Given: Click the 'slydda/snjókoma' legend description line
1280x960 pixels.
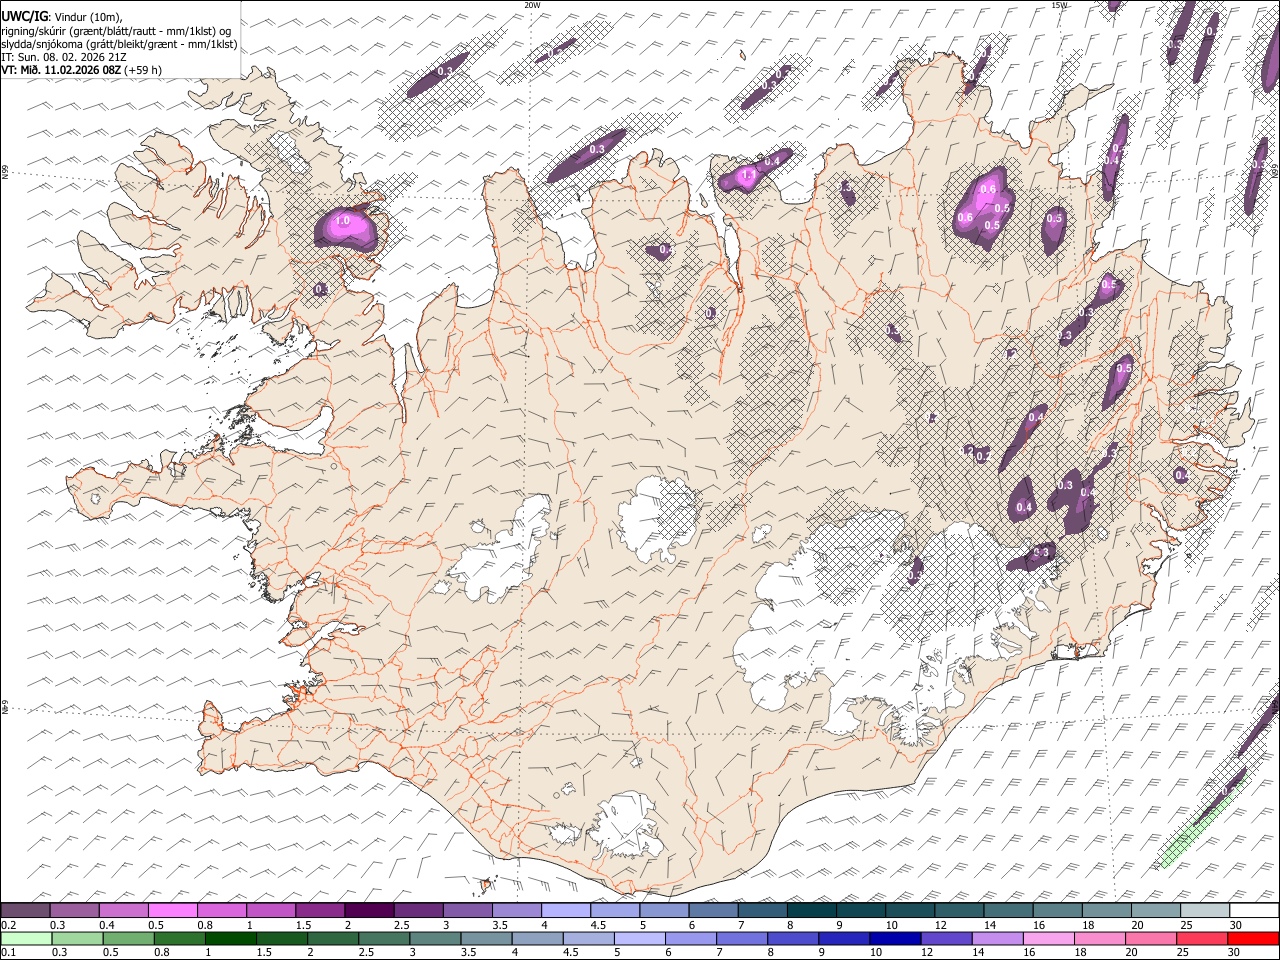Looking at the screenshot, I should point(120,44).
